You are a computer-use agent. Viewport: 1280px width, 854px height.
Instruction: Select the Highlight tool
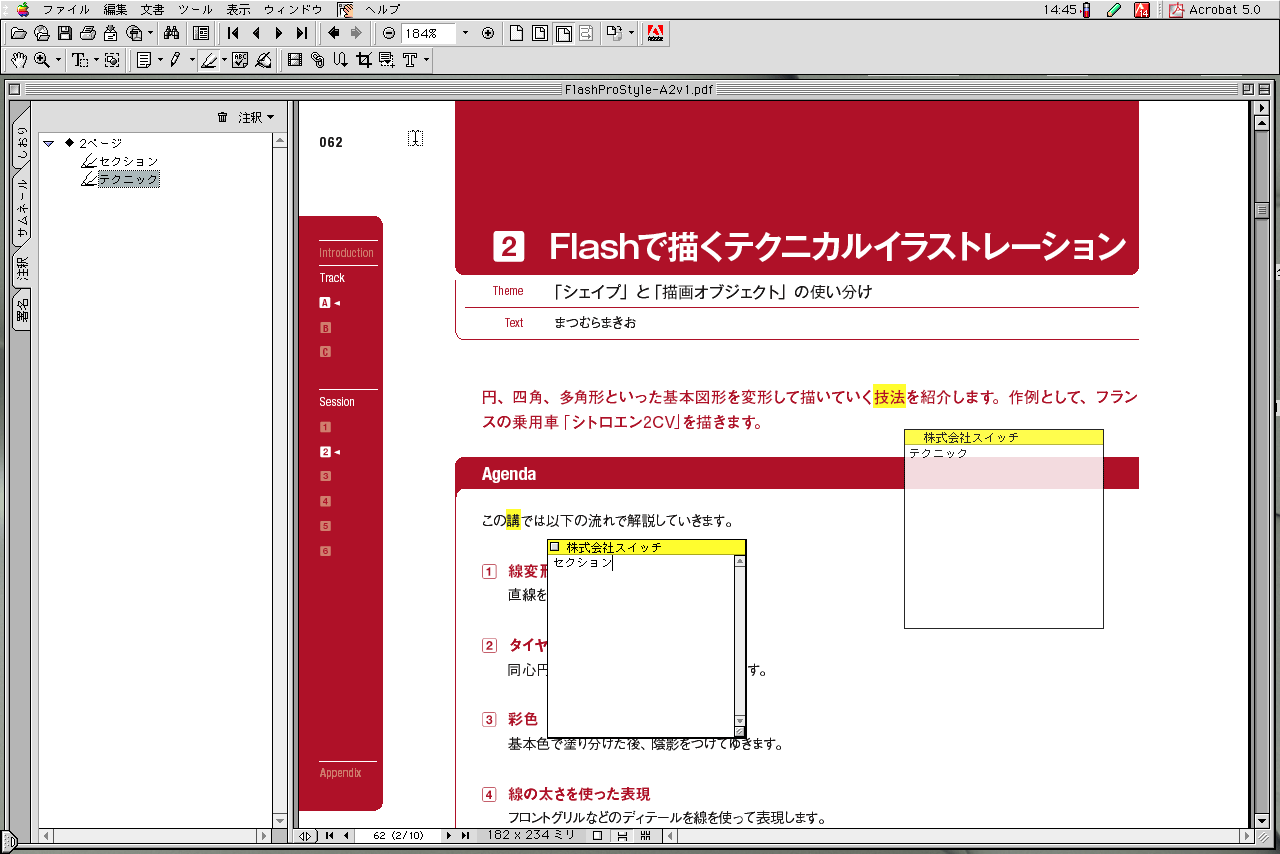[209, 60]
